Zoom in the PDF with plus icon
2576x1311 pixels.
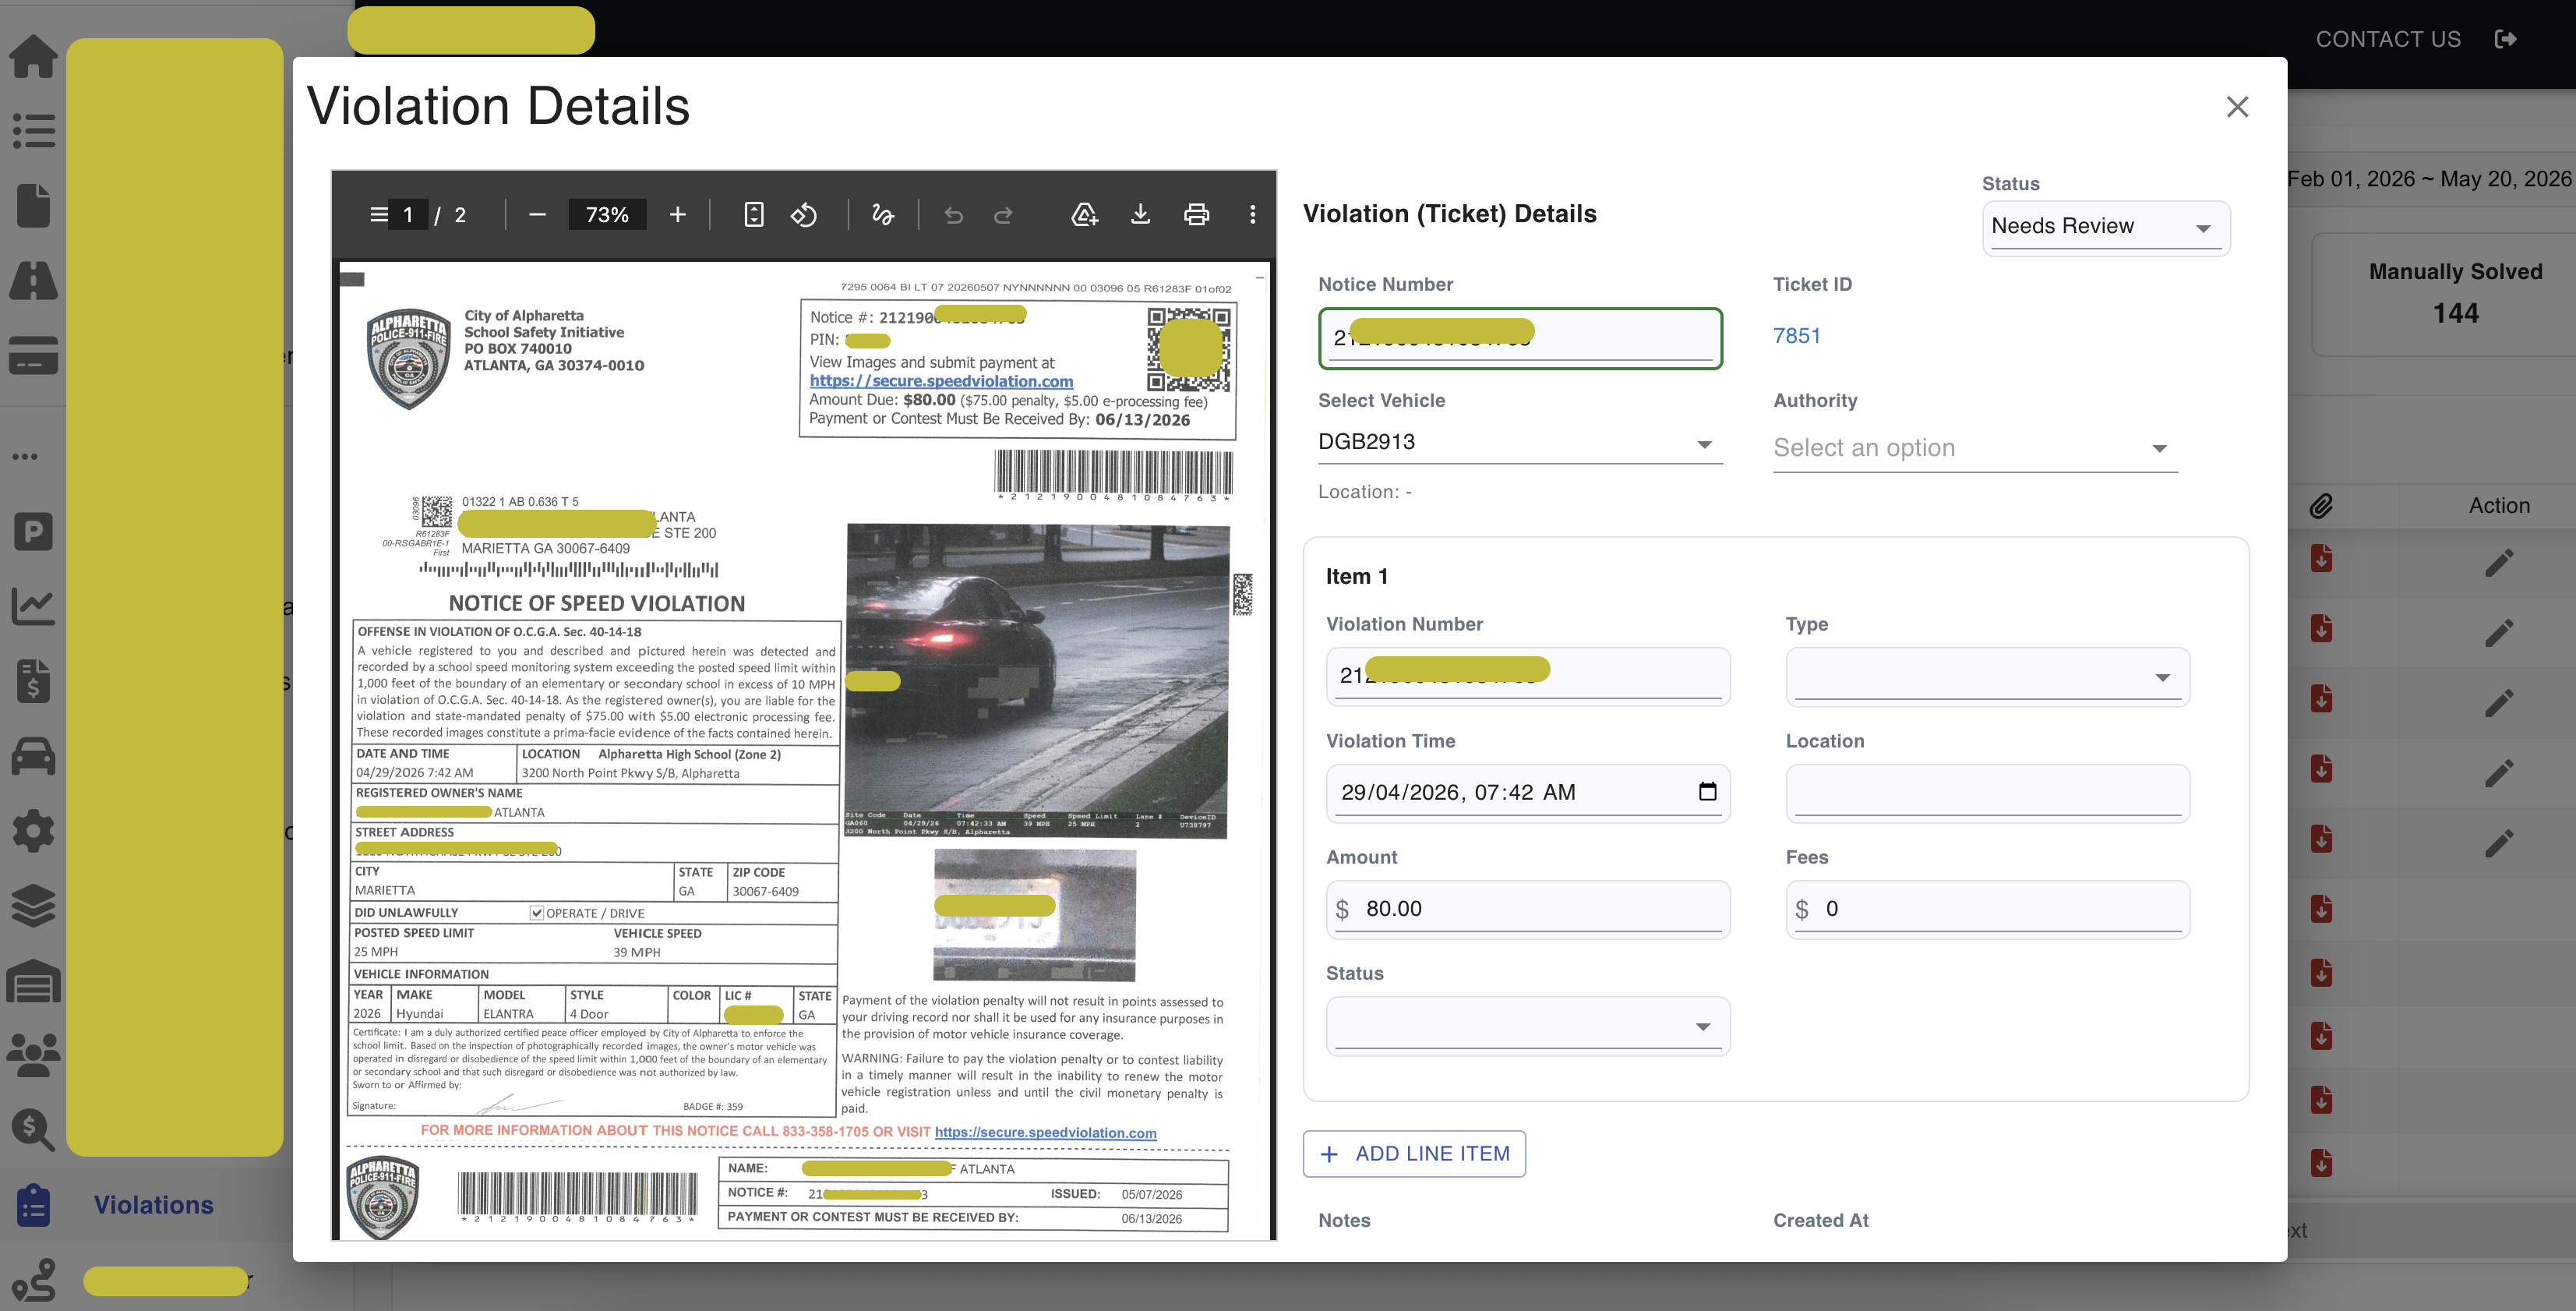pyautogui.click(x=678, y=215)
